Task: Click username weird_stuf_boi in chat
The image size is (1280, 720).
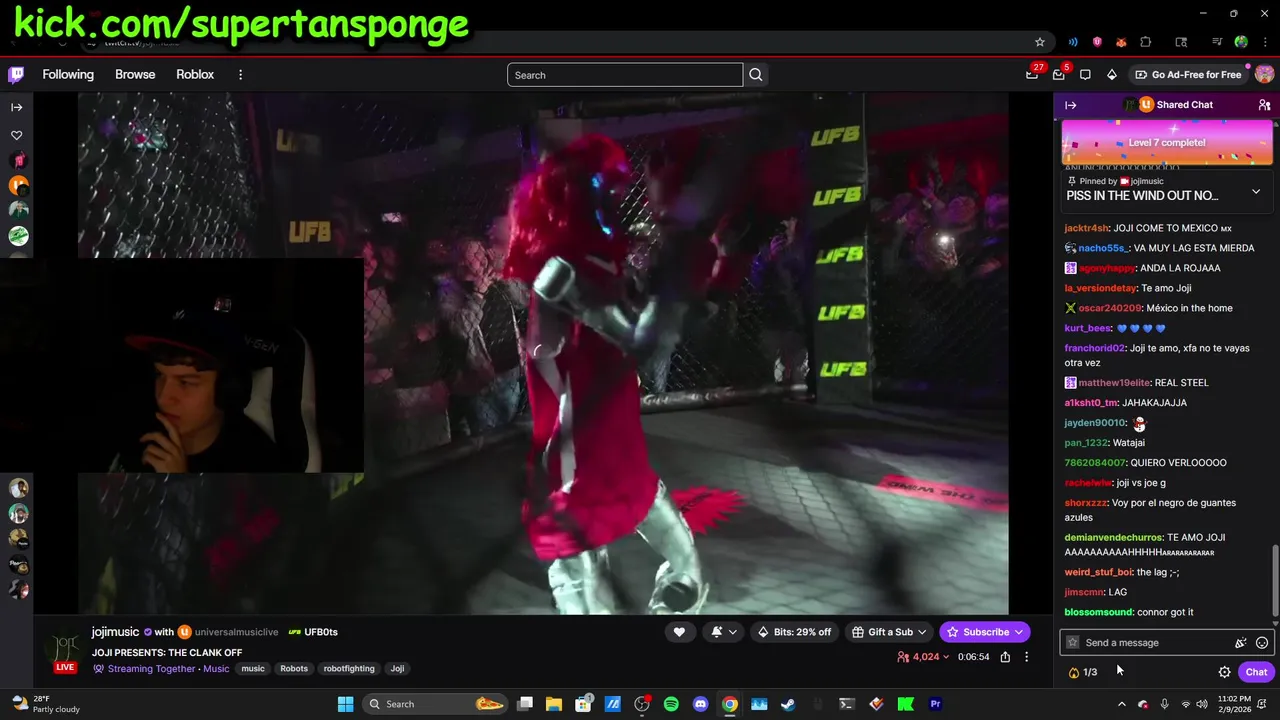Action: click(x=1098, y=572)
